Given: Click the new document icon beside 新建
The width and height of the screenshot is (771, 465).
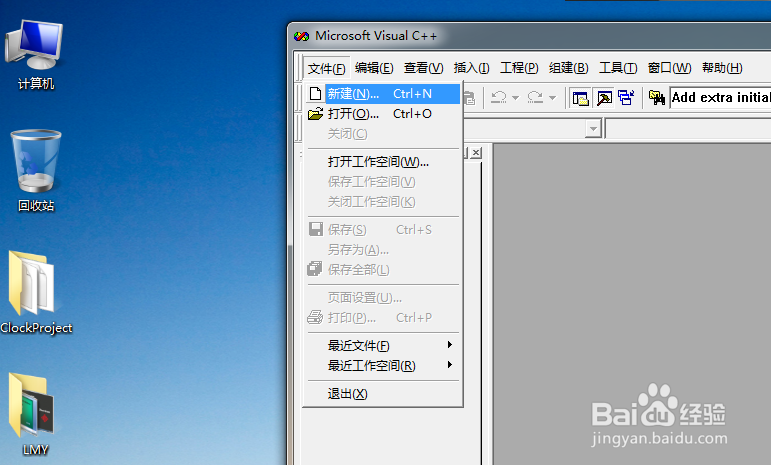Looking at the screenshot, I should tap(316, 93).
